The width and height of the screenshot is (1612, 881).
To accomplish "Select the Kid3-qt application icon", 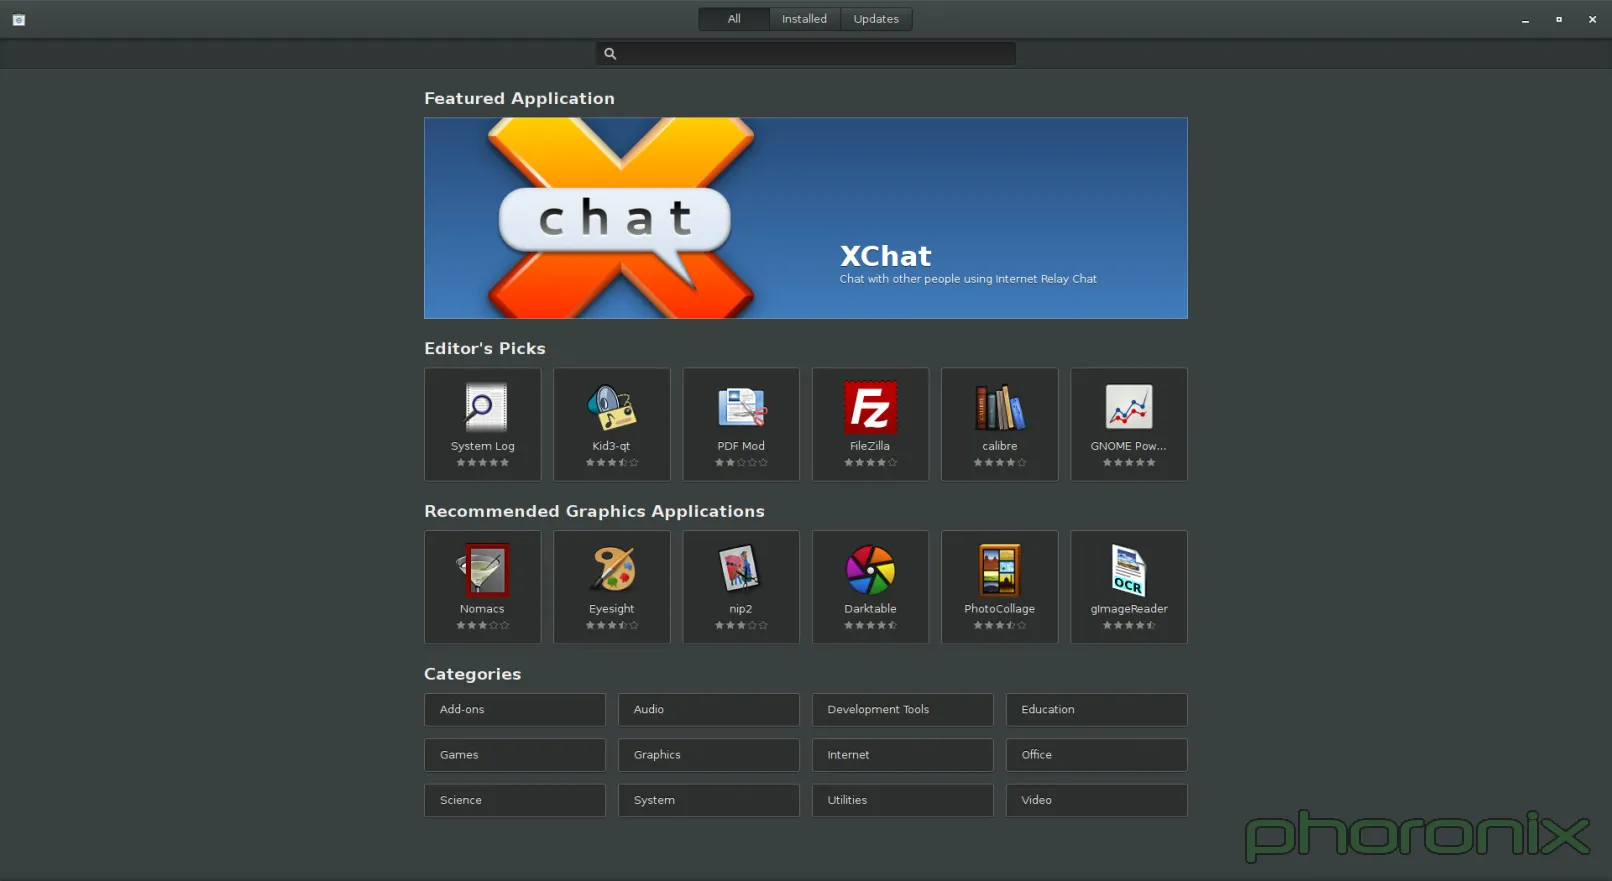I will [611, 408].
